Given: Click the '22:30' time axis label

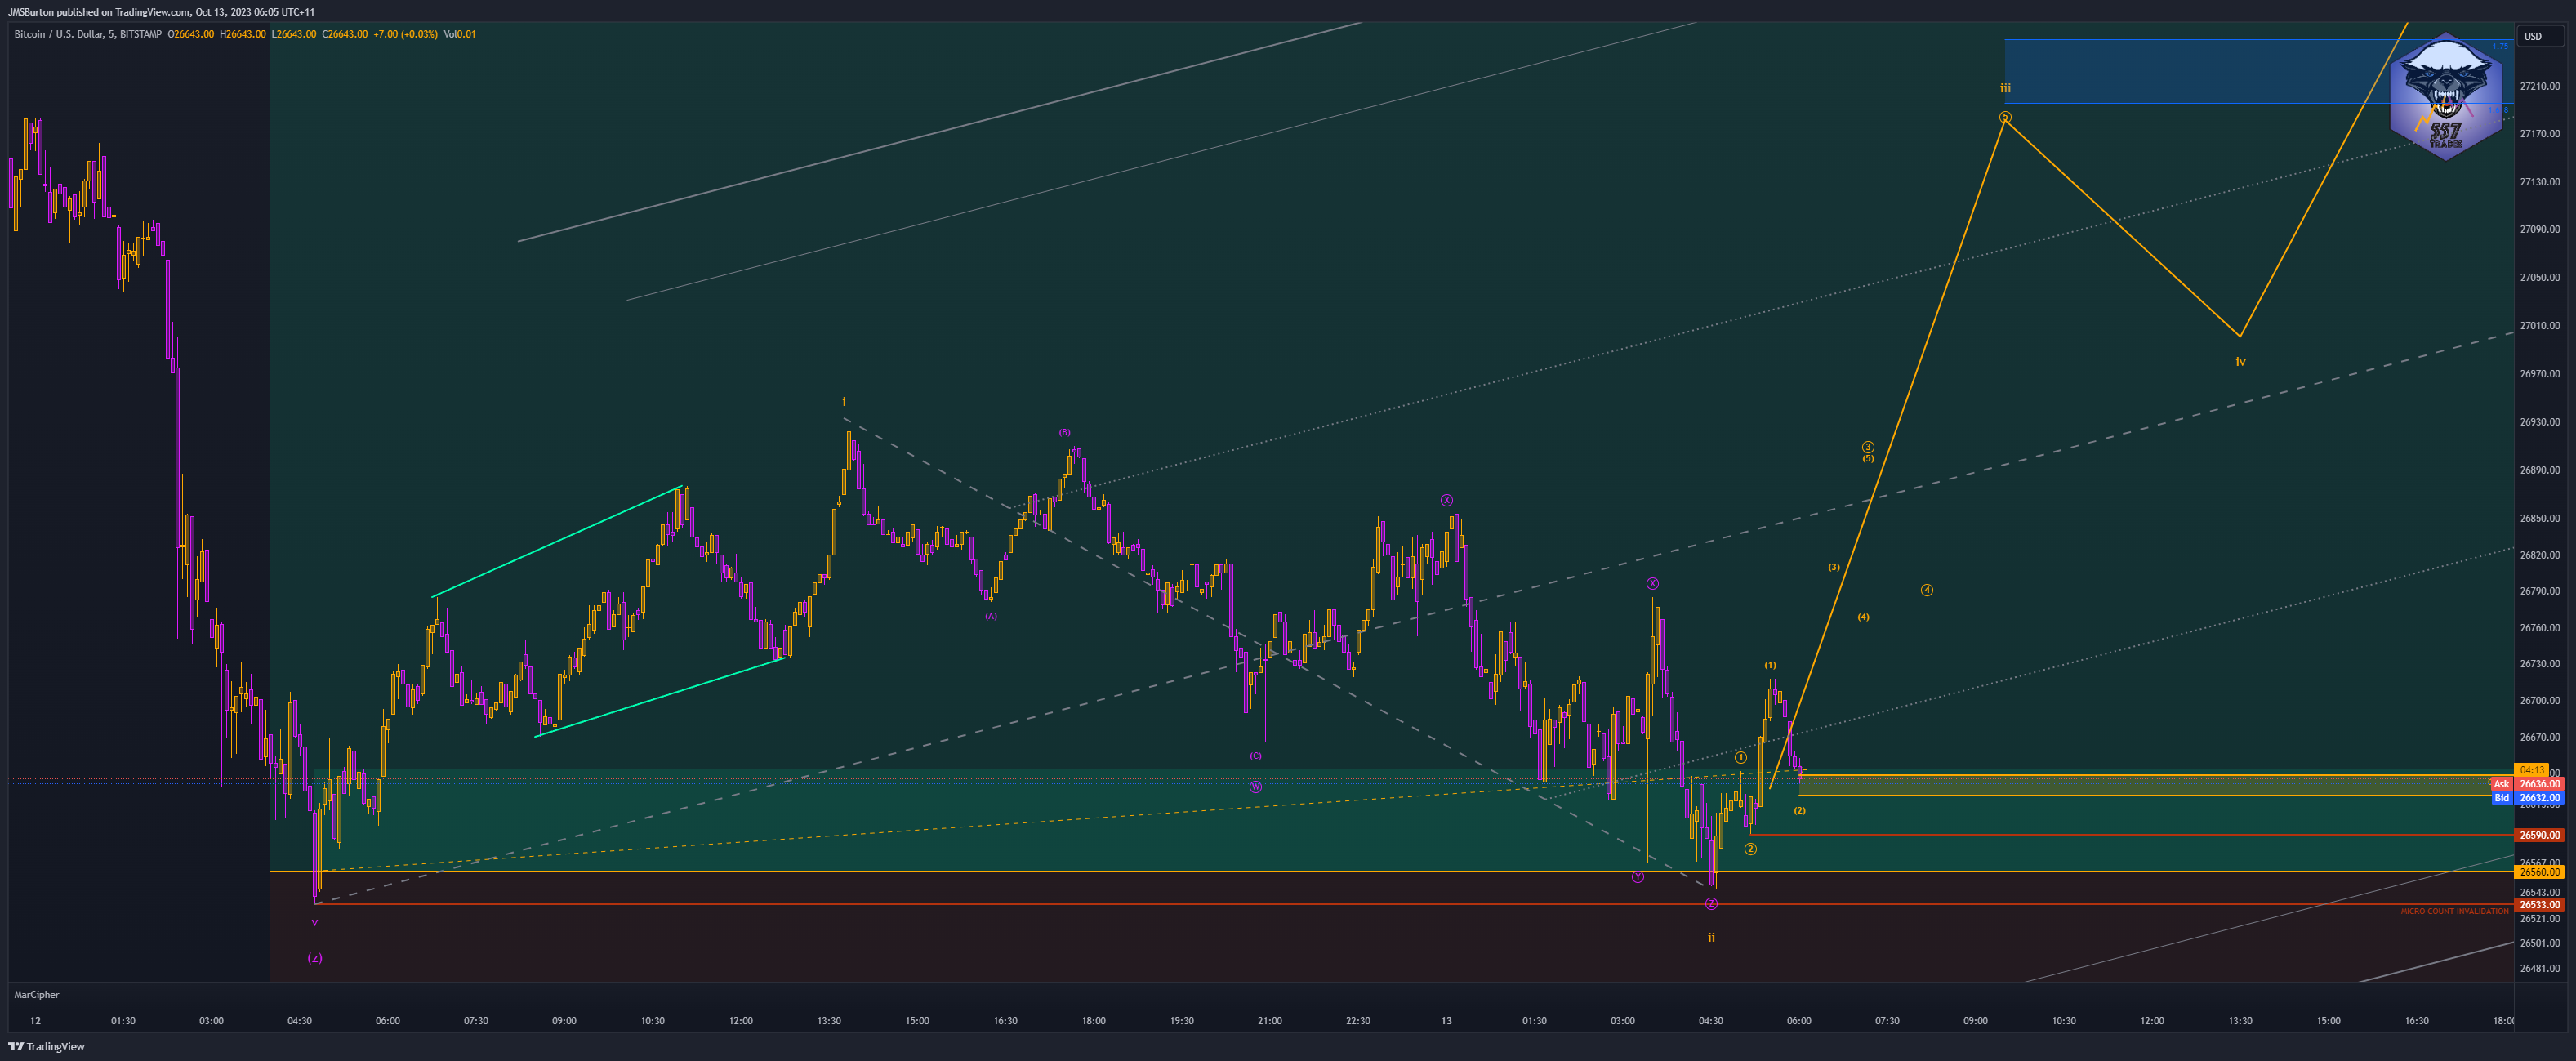Looking at the screenshot, I should (x=1358, y=1021).
